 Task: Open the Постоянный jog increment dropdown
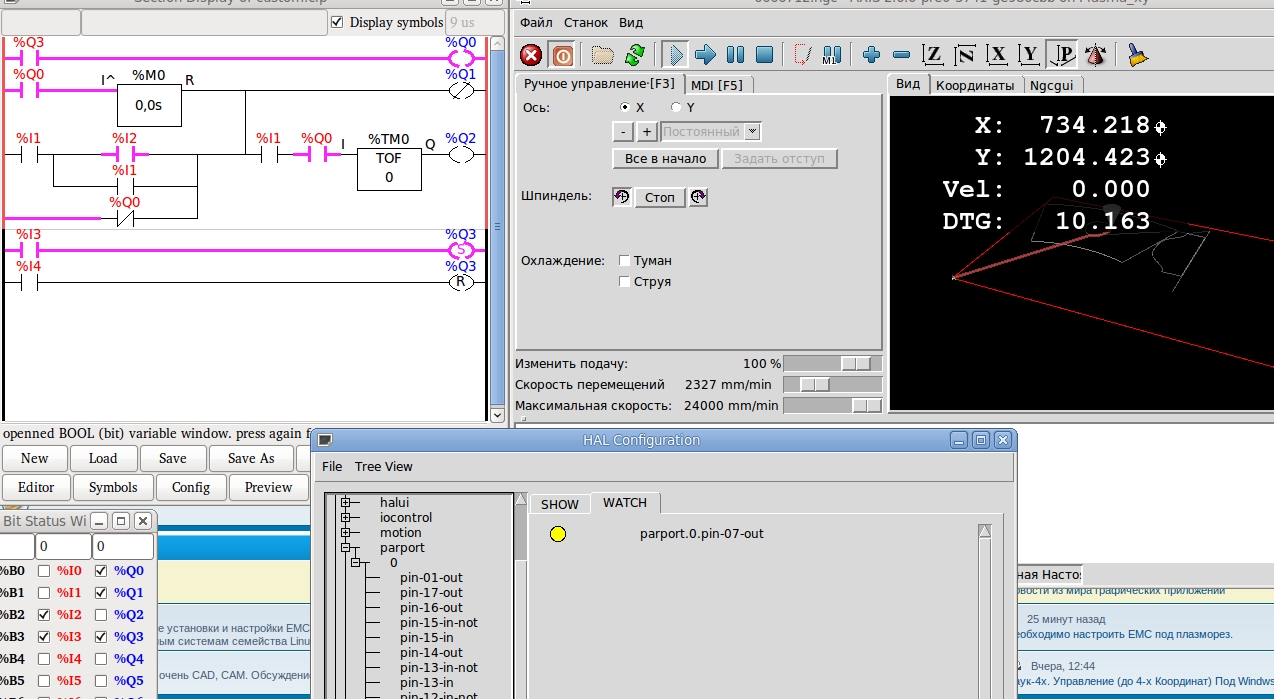(753, 132)
